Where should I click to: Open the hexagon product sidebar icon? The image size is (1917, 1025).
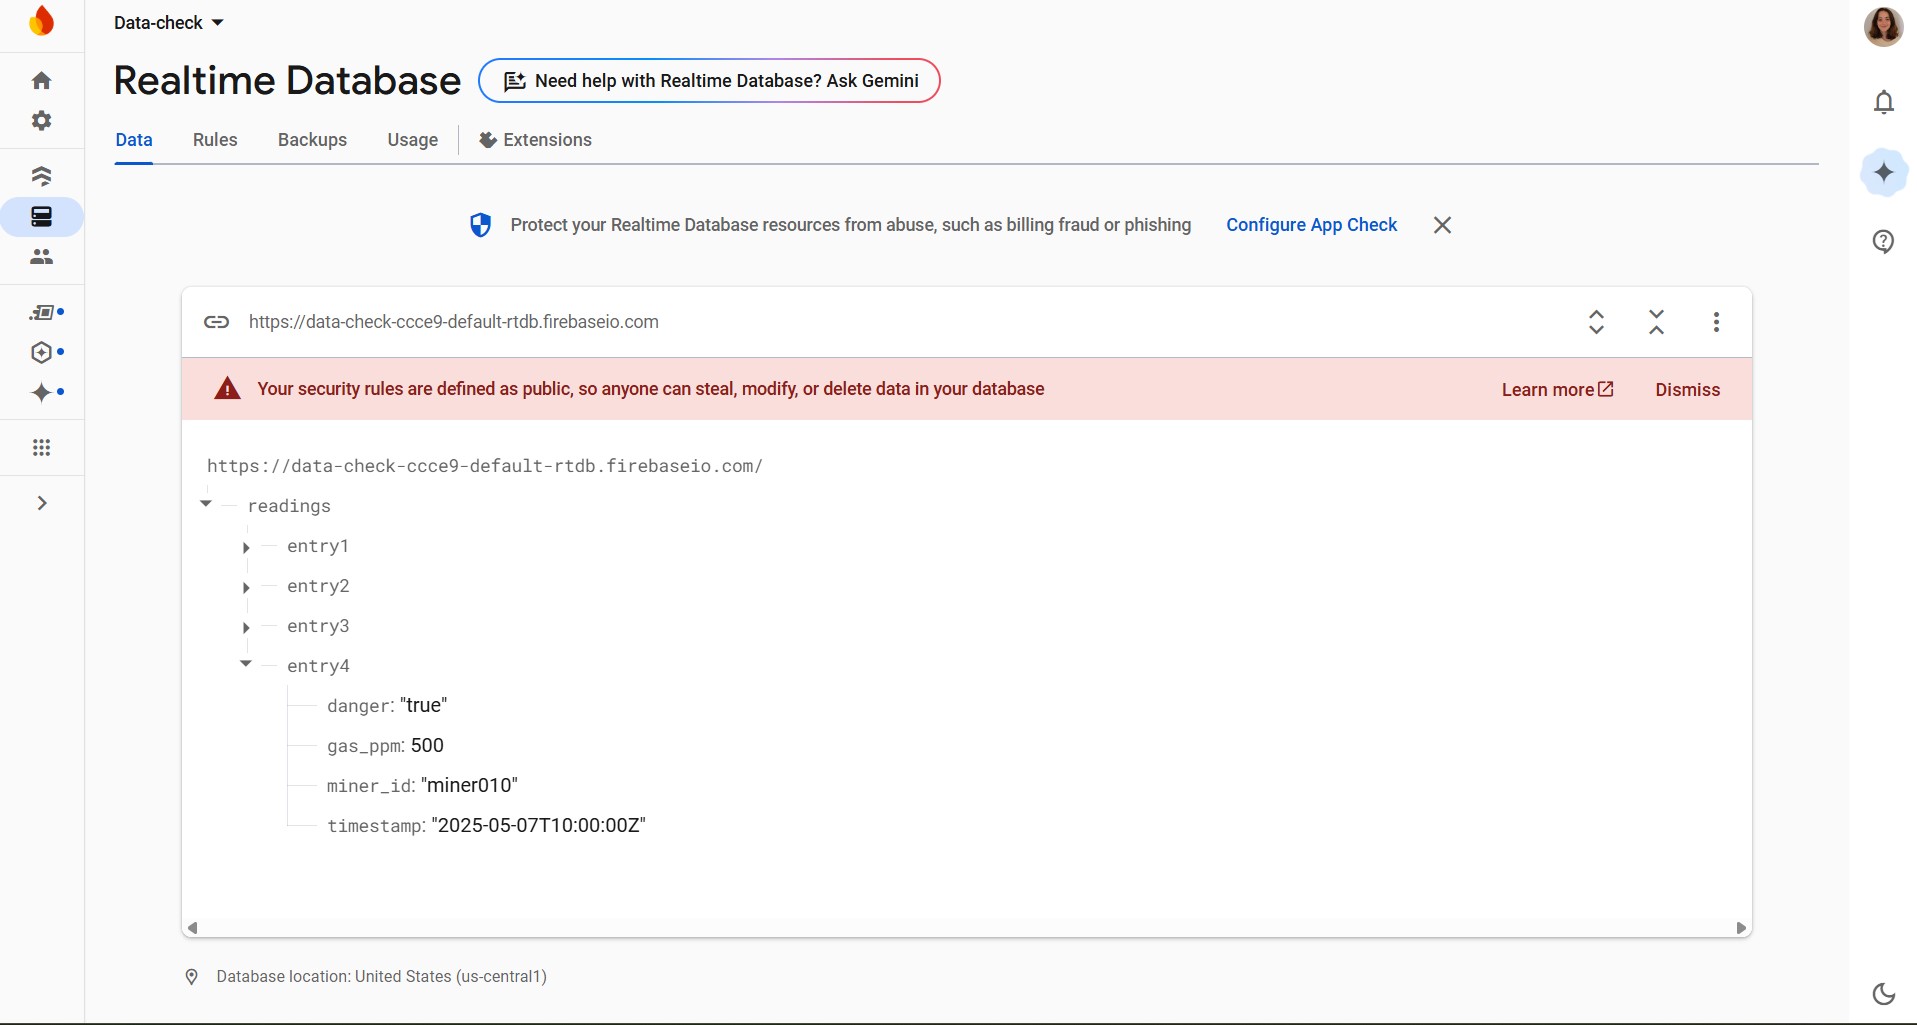click(42, 352)
